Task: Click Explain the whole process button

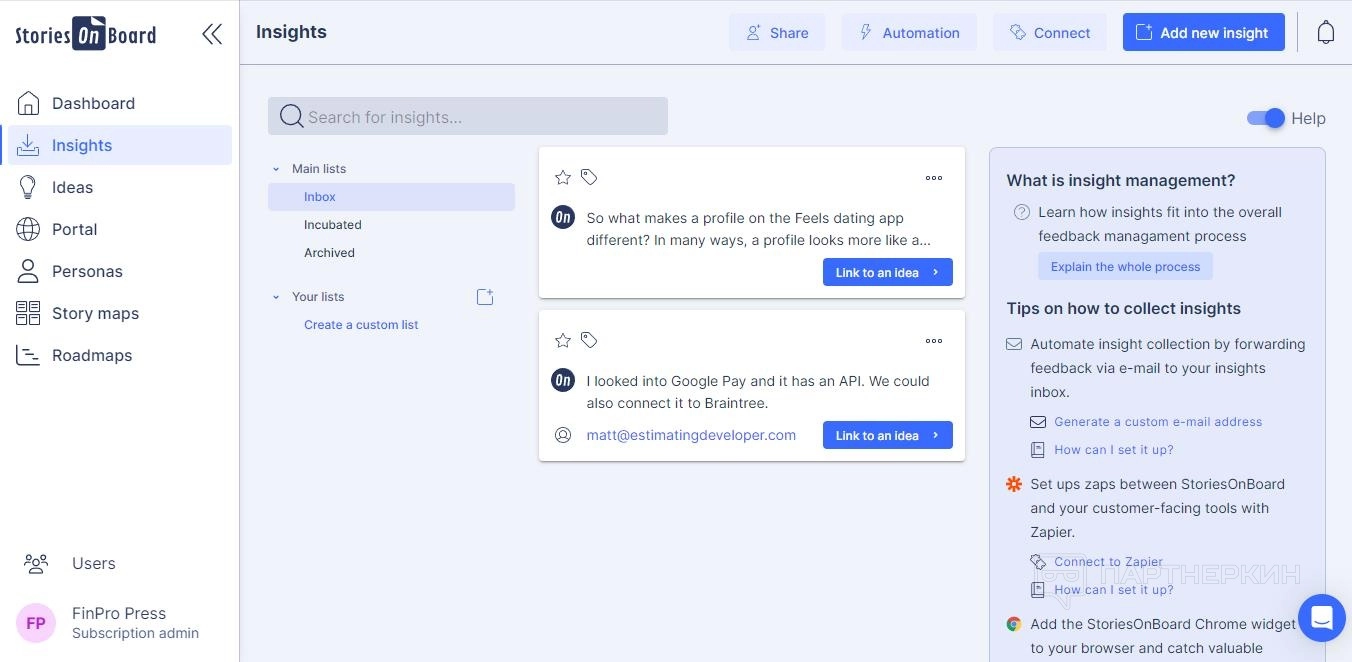Action: pos(1125,267)
